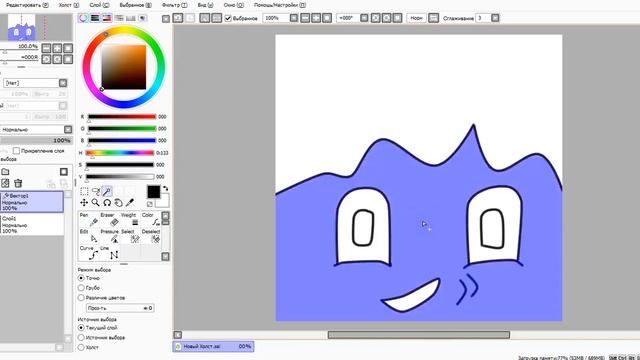Open the Холст menu

coord(69,5)
